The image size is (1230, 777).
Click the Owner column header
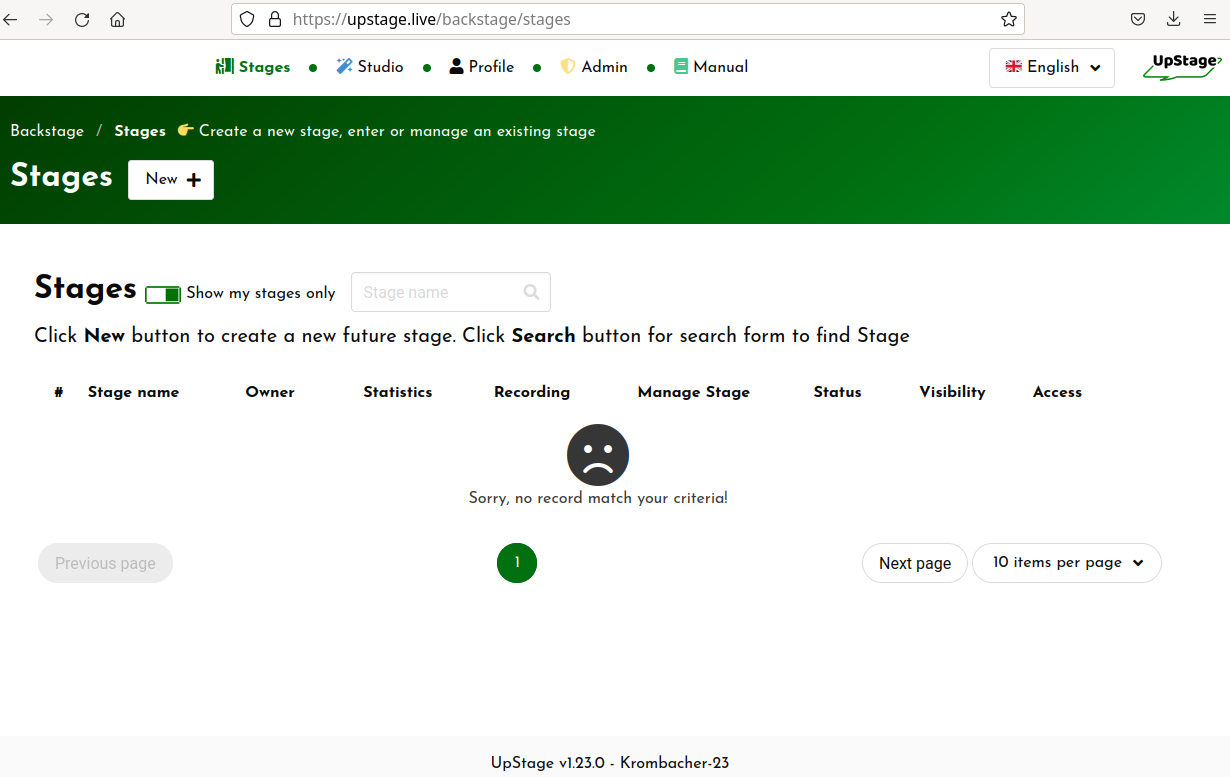[270, 392]
